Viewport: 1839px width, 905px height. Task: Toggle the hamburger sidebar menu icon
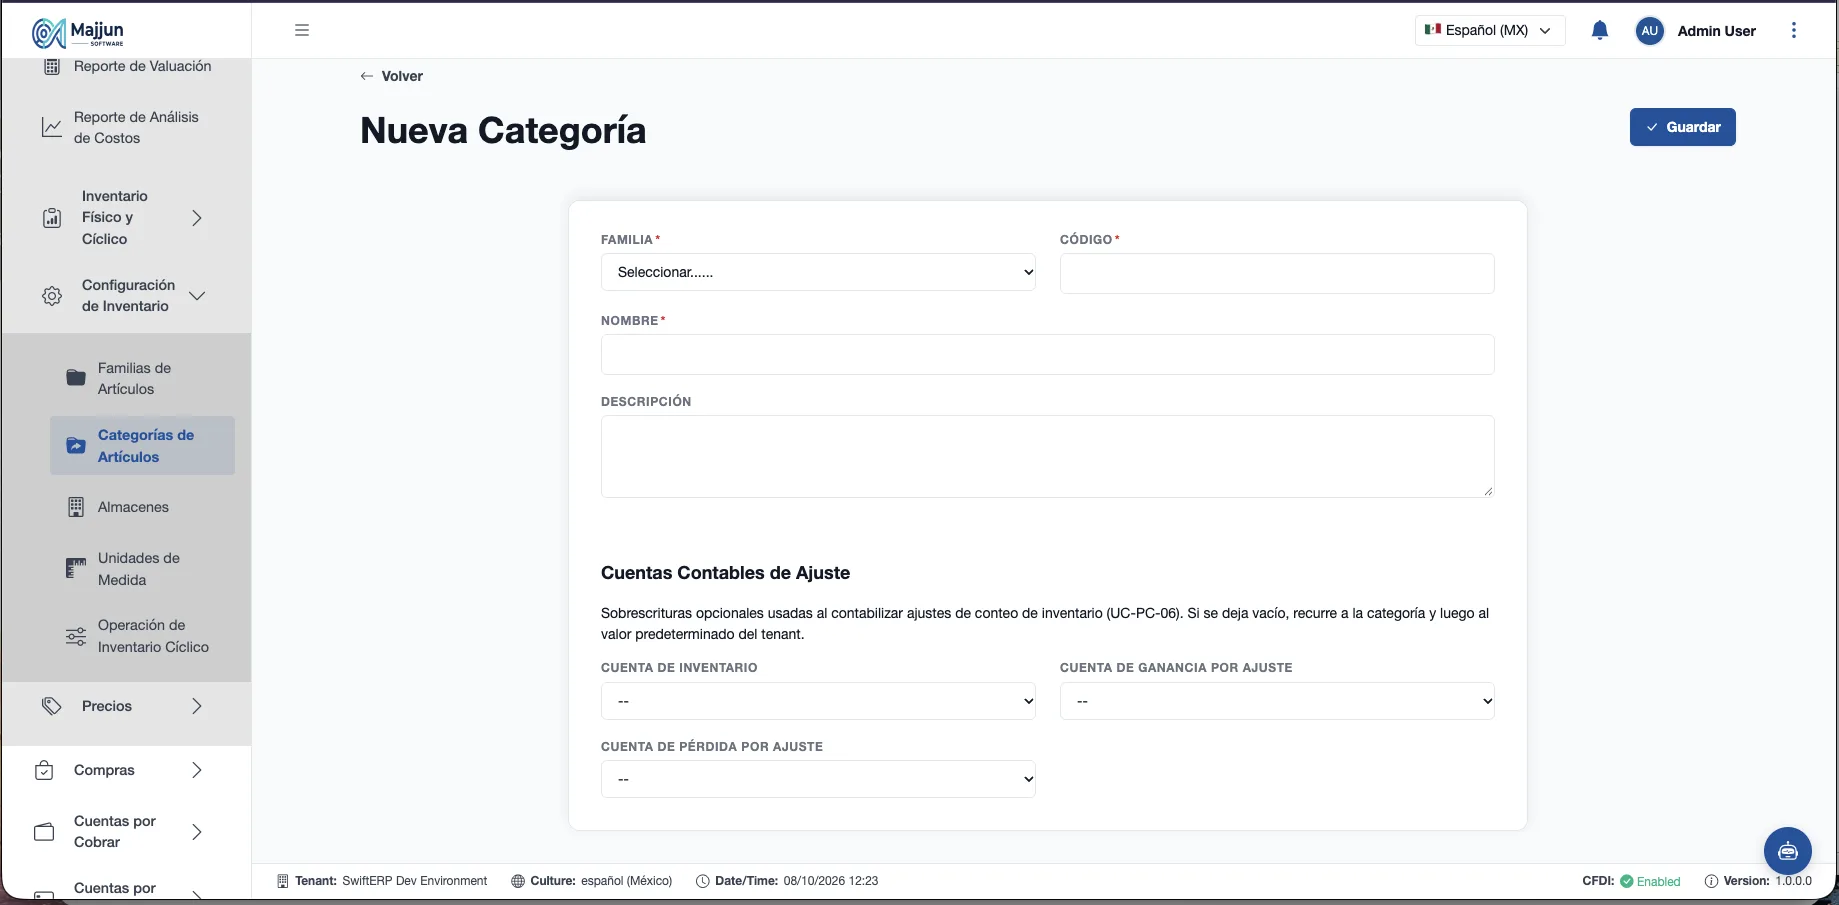[x=302, y=30]
